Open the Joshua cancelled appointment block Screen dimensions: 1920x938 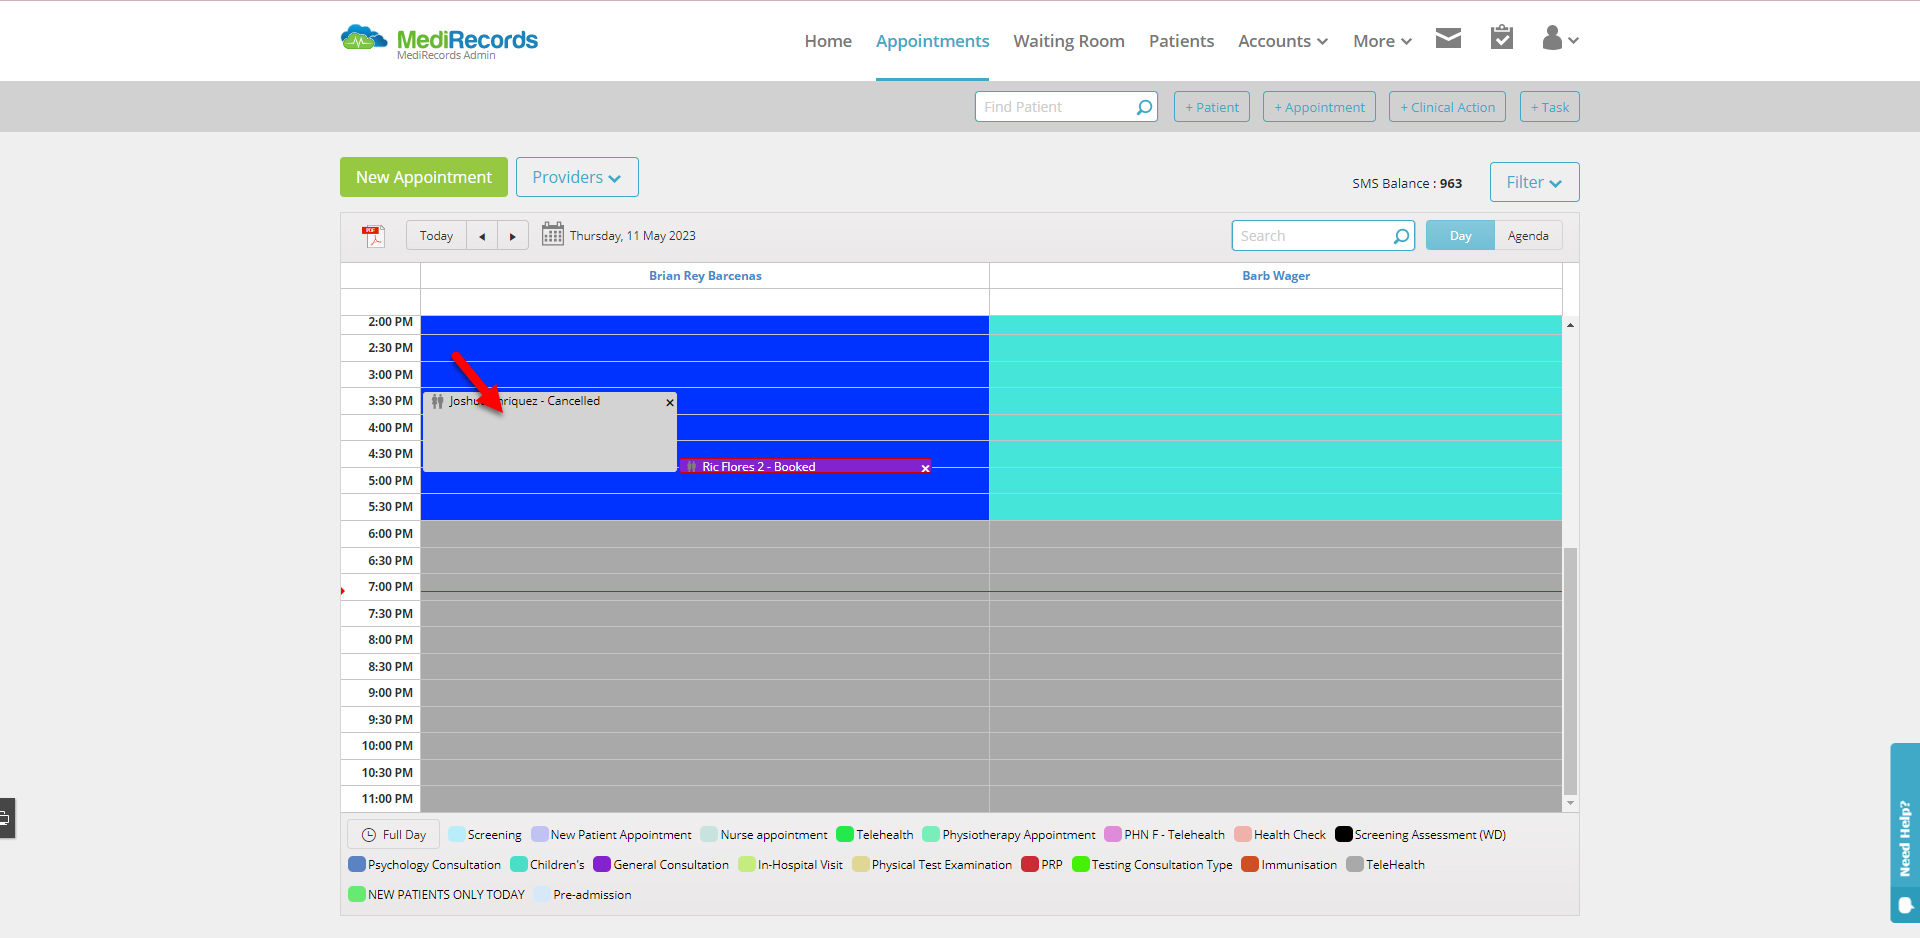coord(549,432)
